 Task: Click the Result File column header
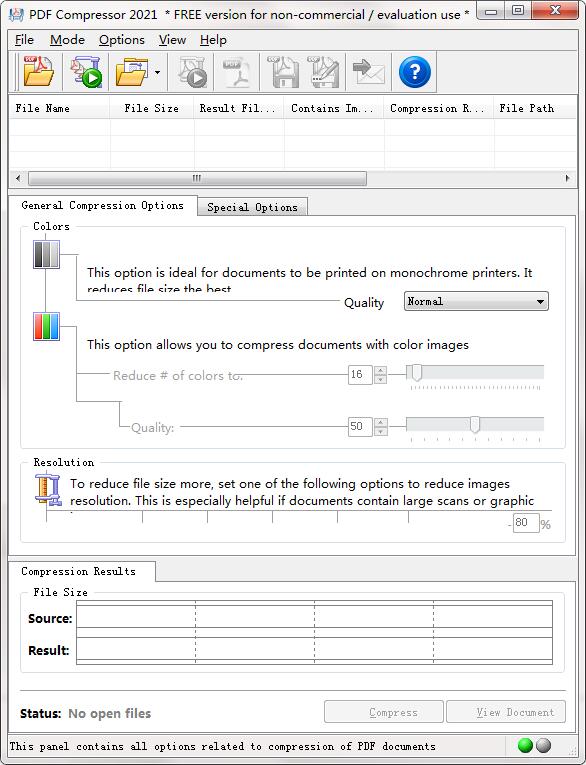pyautogui.click(x=239, y=108)
